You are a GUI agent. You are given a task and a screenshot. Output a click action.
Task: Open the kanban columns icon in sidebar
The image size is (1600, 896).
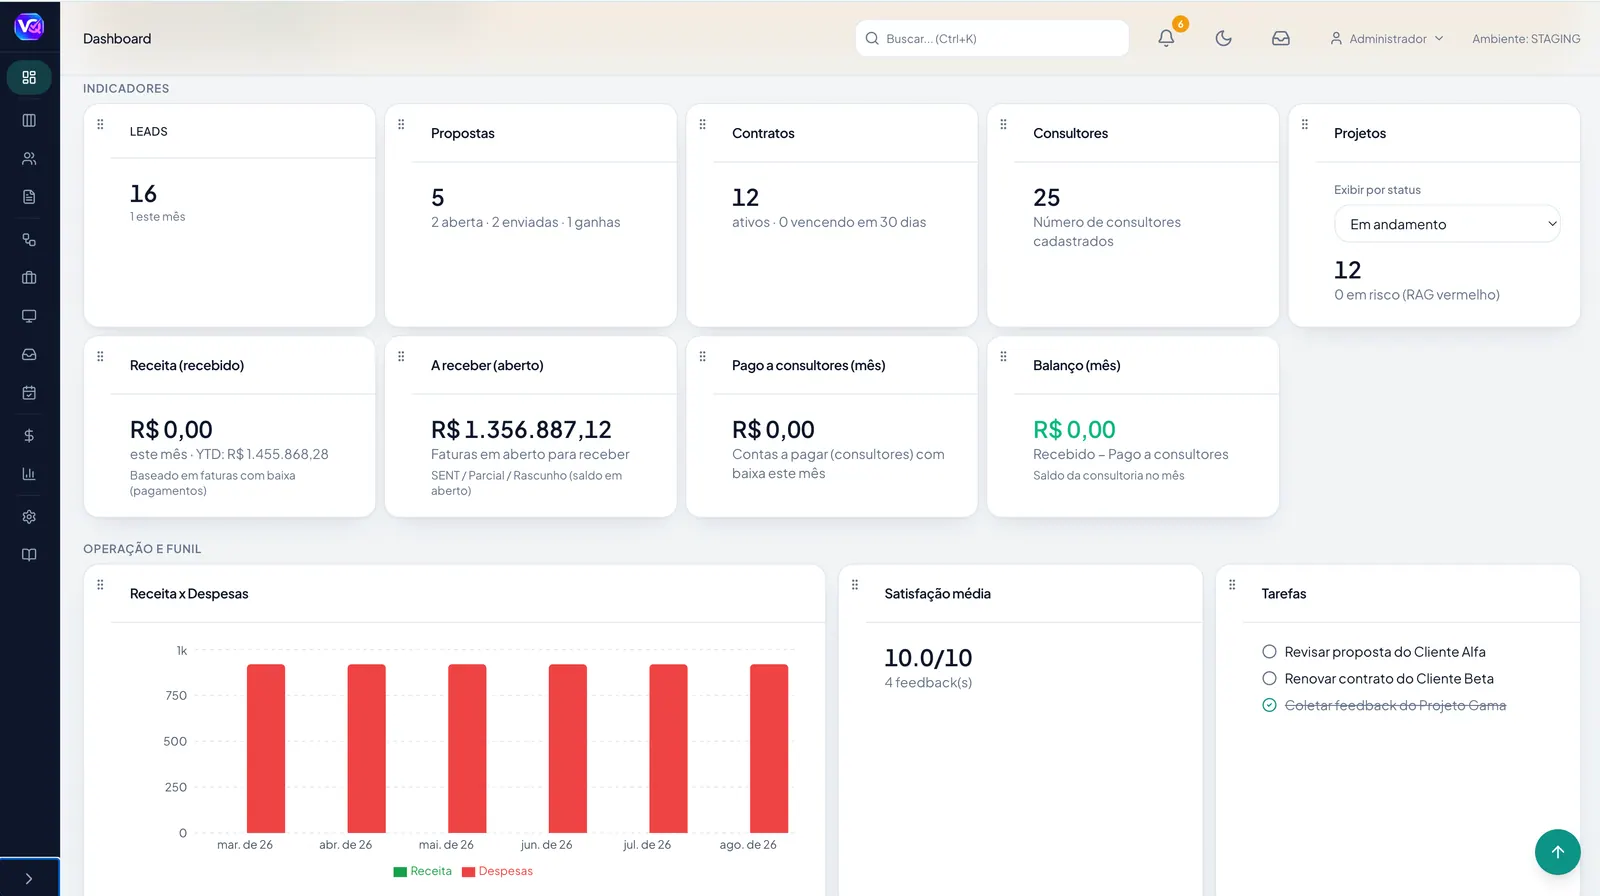pos(29,120)
